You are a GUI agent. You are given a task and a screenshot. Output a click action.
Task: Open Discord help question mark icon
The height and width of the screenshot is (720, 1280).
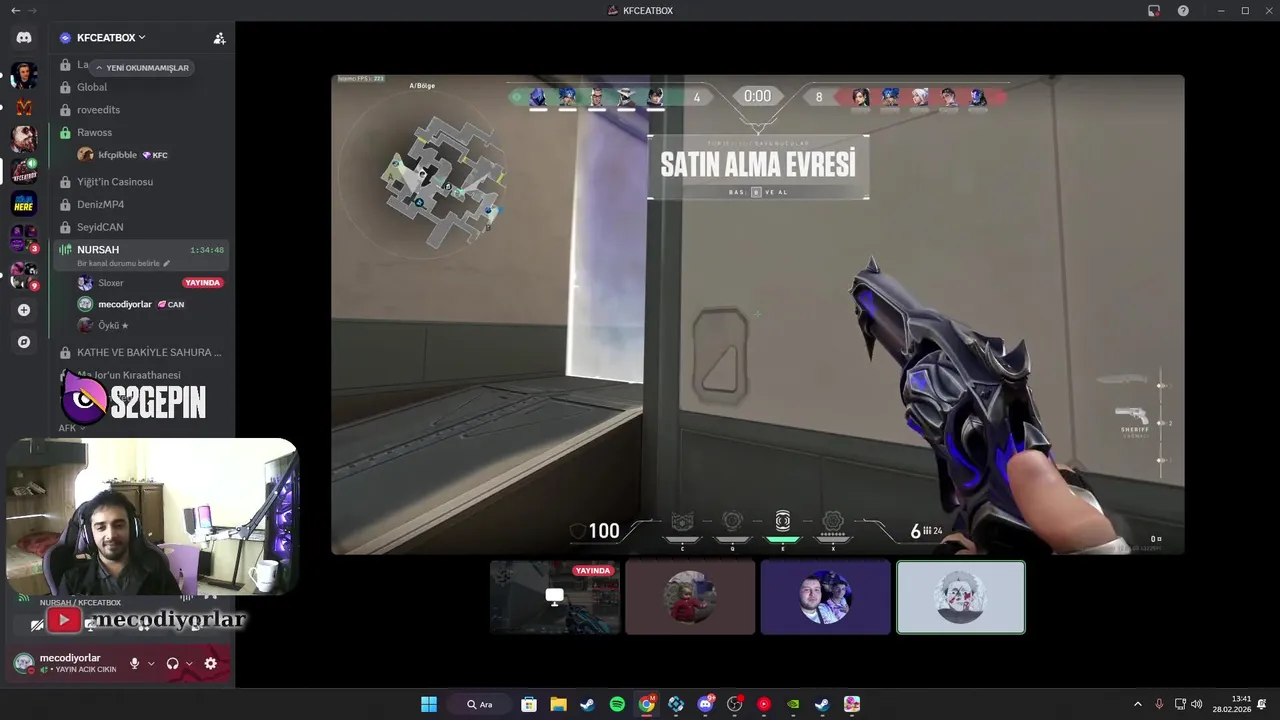(x=1184, y=11)
